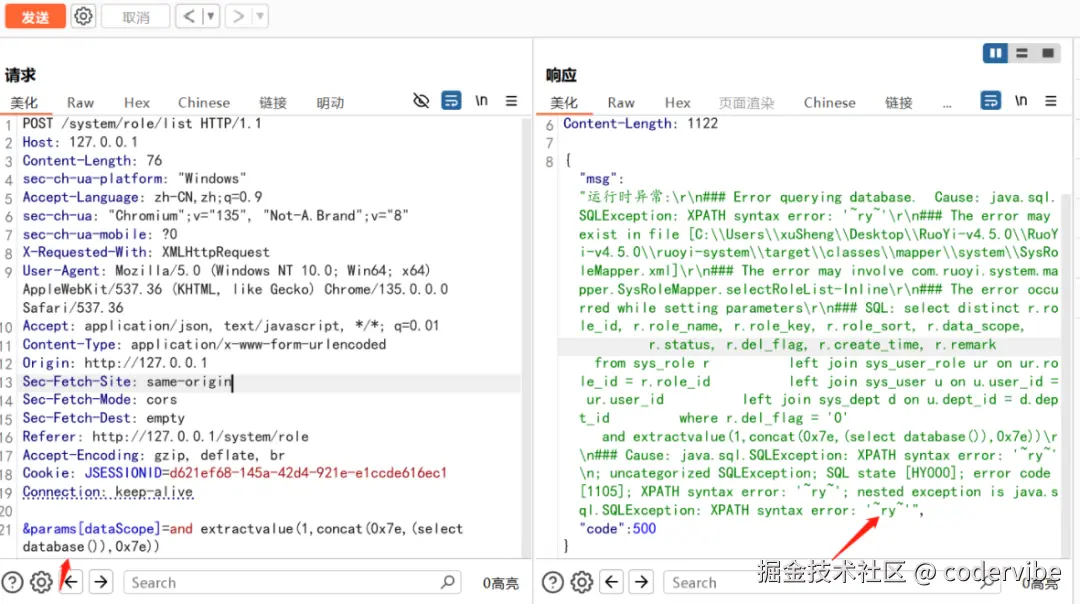
Task: Toggle \n non-printable chars in request panel
Action: [x=481, y=101]
